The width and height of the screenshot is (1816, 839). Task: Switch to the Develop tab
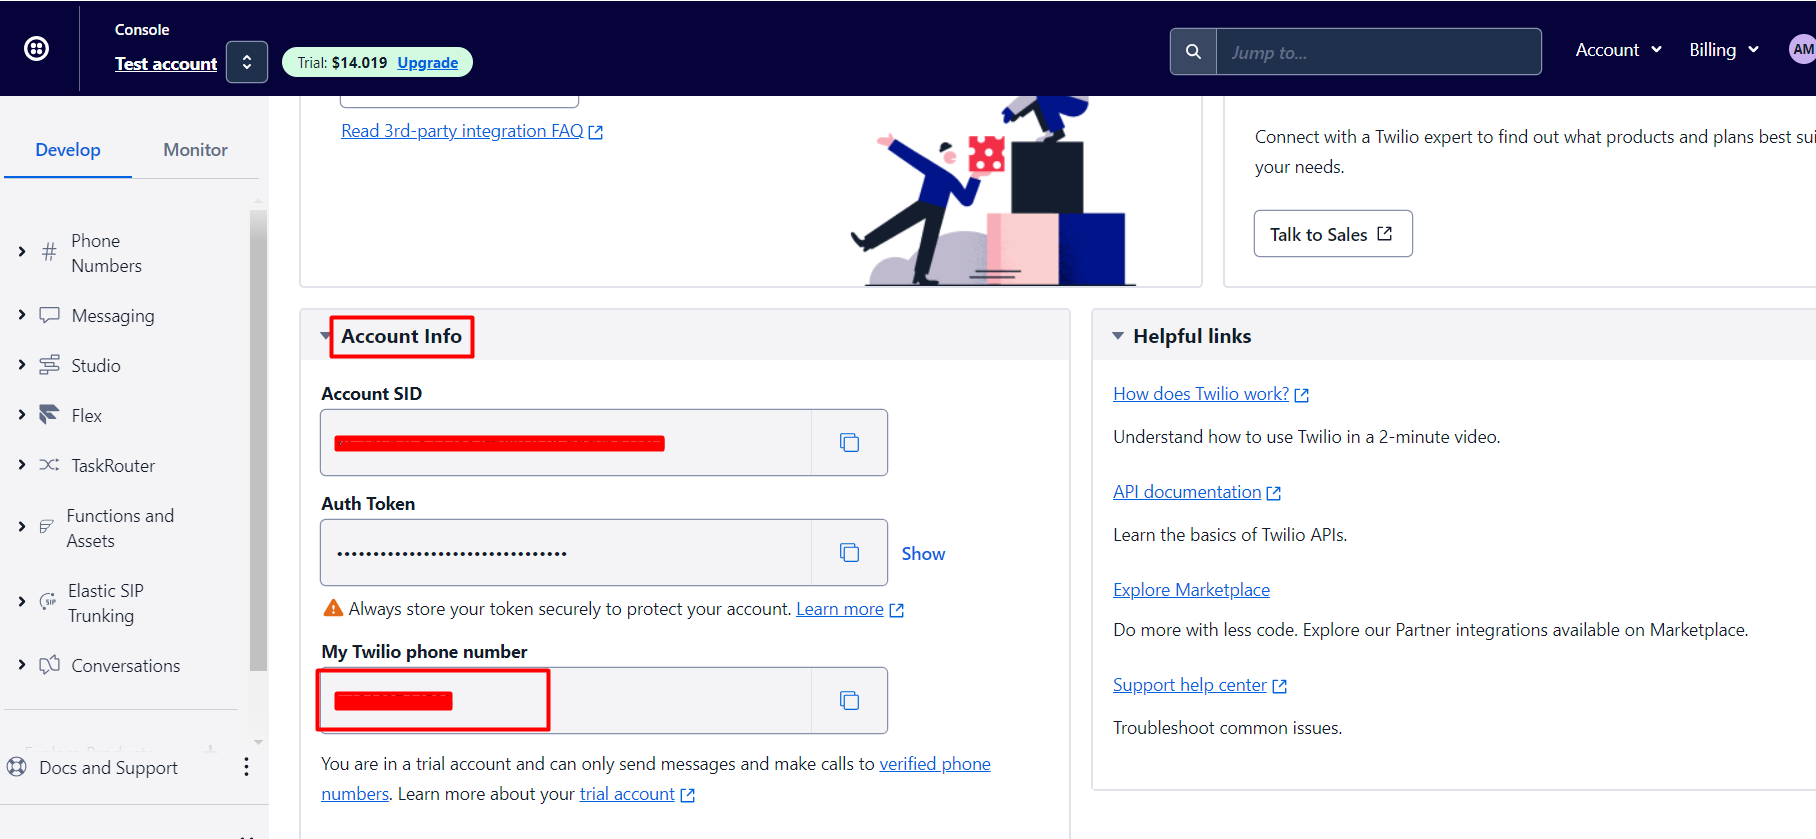68,149
